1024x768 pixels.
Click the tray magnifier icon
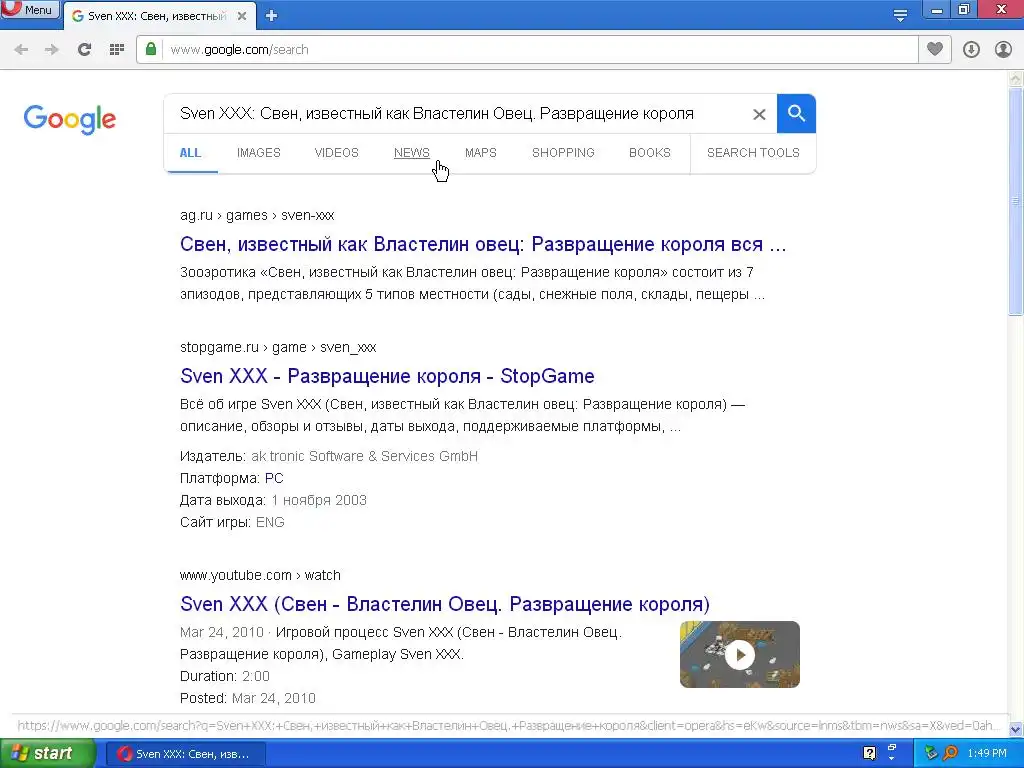click(950, 754)
